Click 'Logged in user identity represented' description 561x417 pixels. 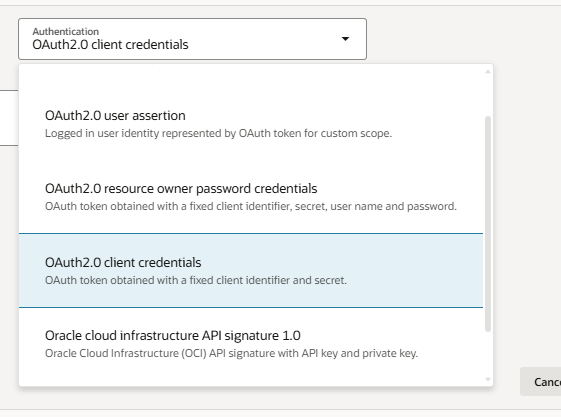point(218,133)
